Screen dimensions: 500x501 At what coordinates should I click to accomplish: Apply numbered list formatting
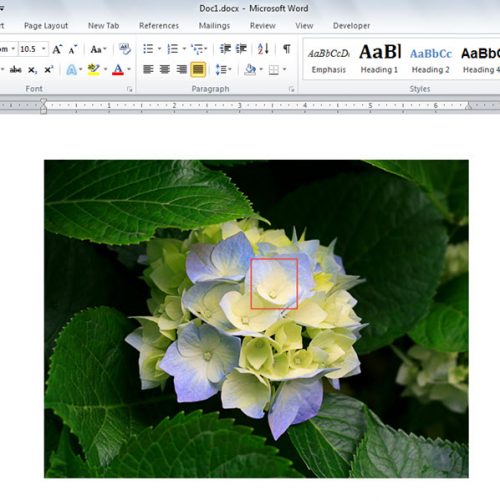point(172,49)
